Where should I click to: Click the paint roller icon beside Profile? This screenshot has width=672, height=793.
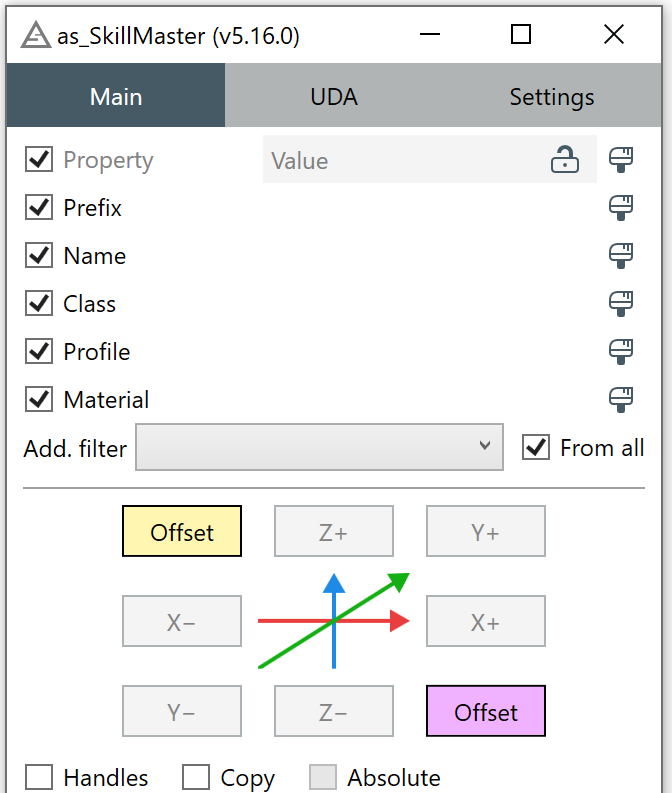click(x=621, y=352)
